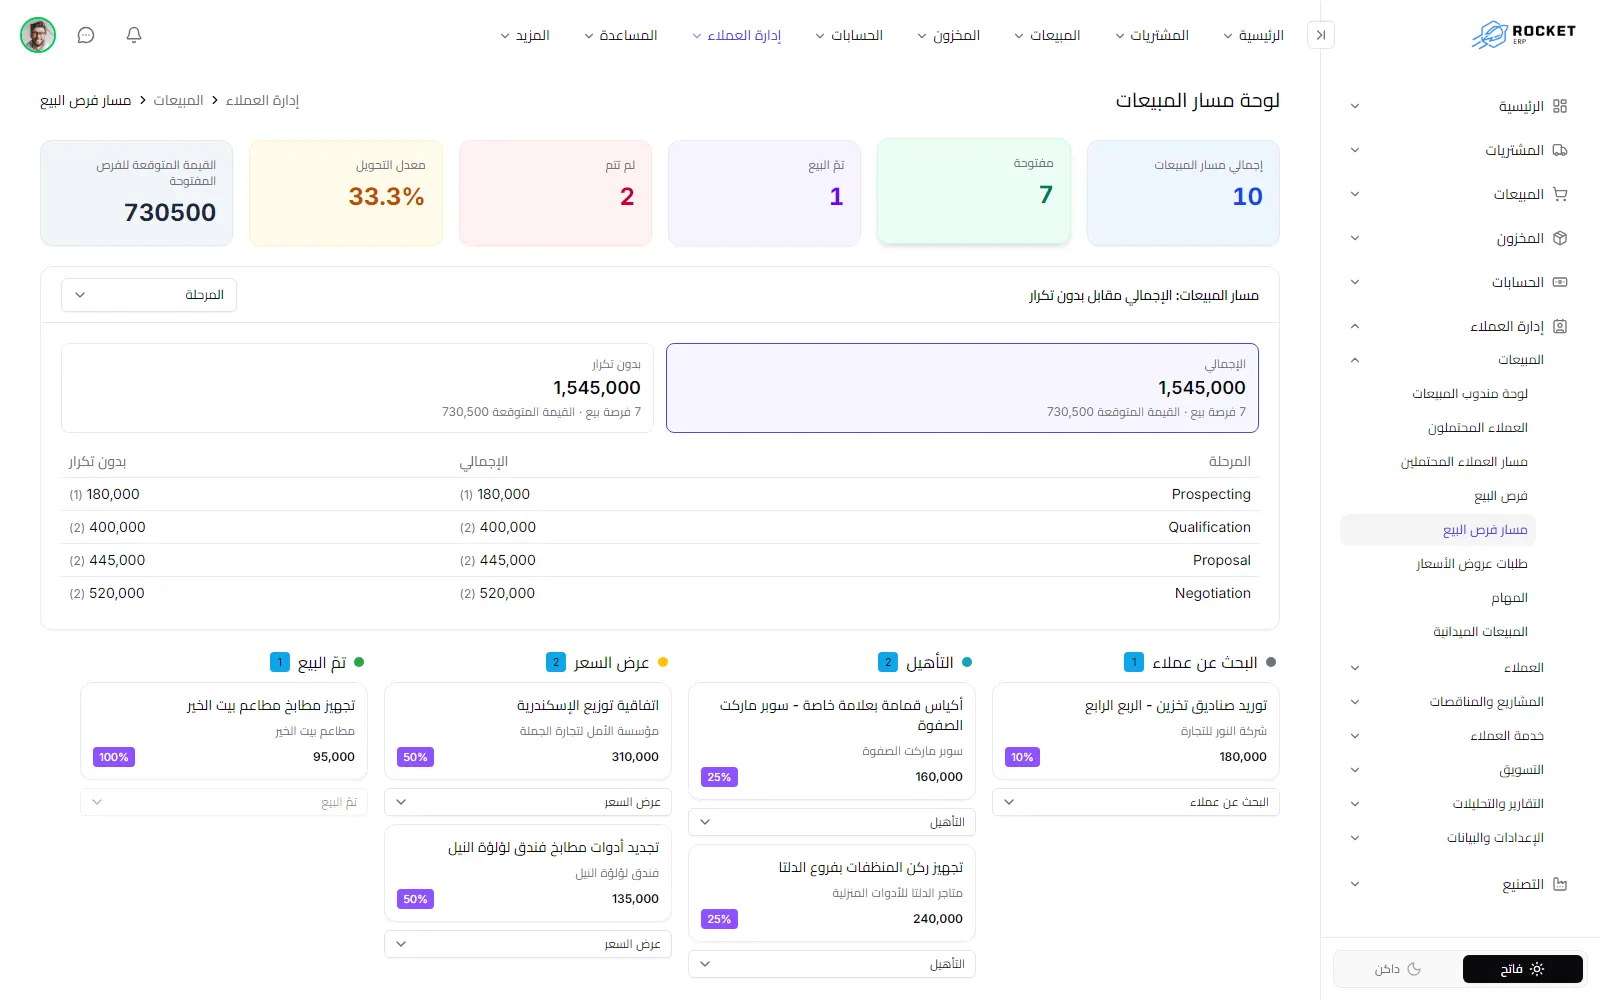Open the المزيد top menu
Image resolution: width=1600 pixels, height=1000 pixels.
[x=525, y=35]
